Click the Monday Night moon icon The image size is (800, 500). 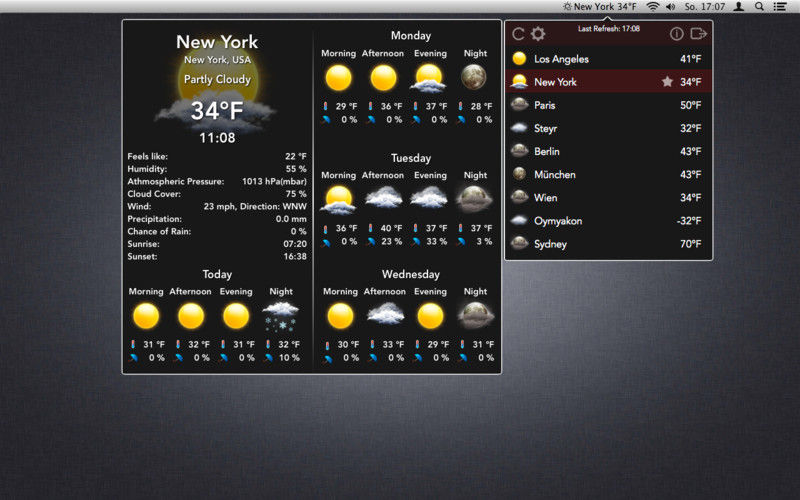point(474,77)
